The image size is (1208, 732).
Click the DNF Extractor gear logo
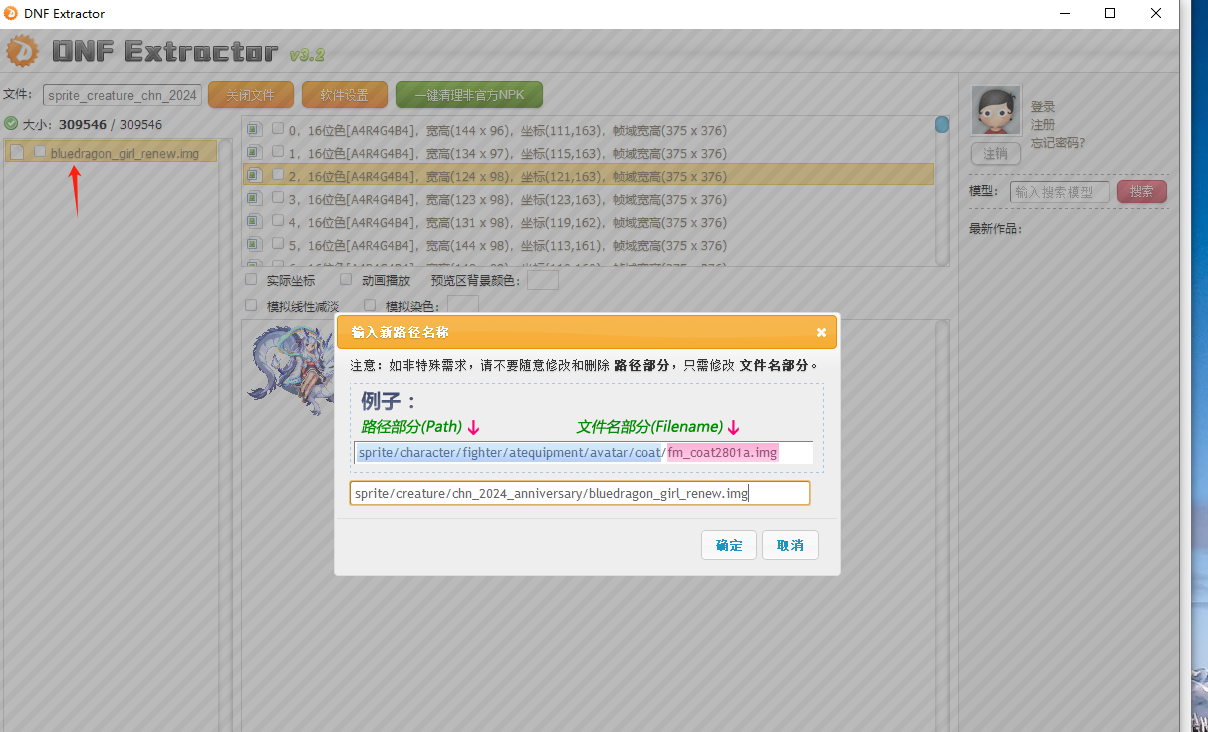[23, 51]
